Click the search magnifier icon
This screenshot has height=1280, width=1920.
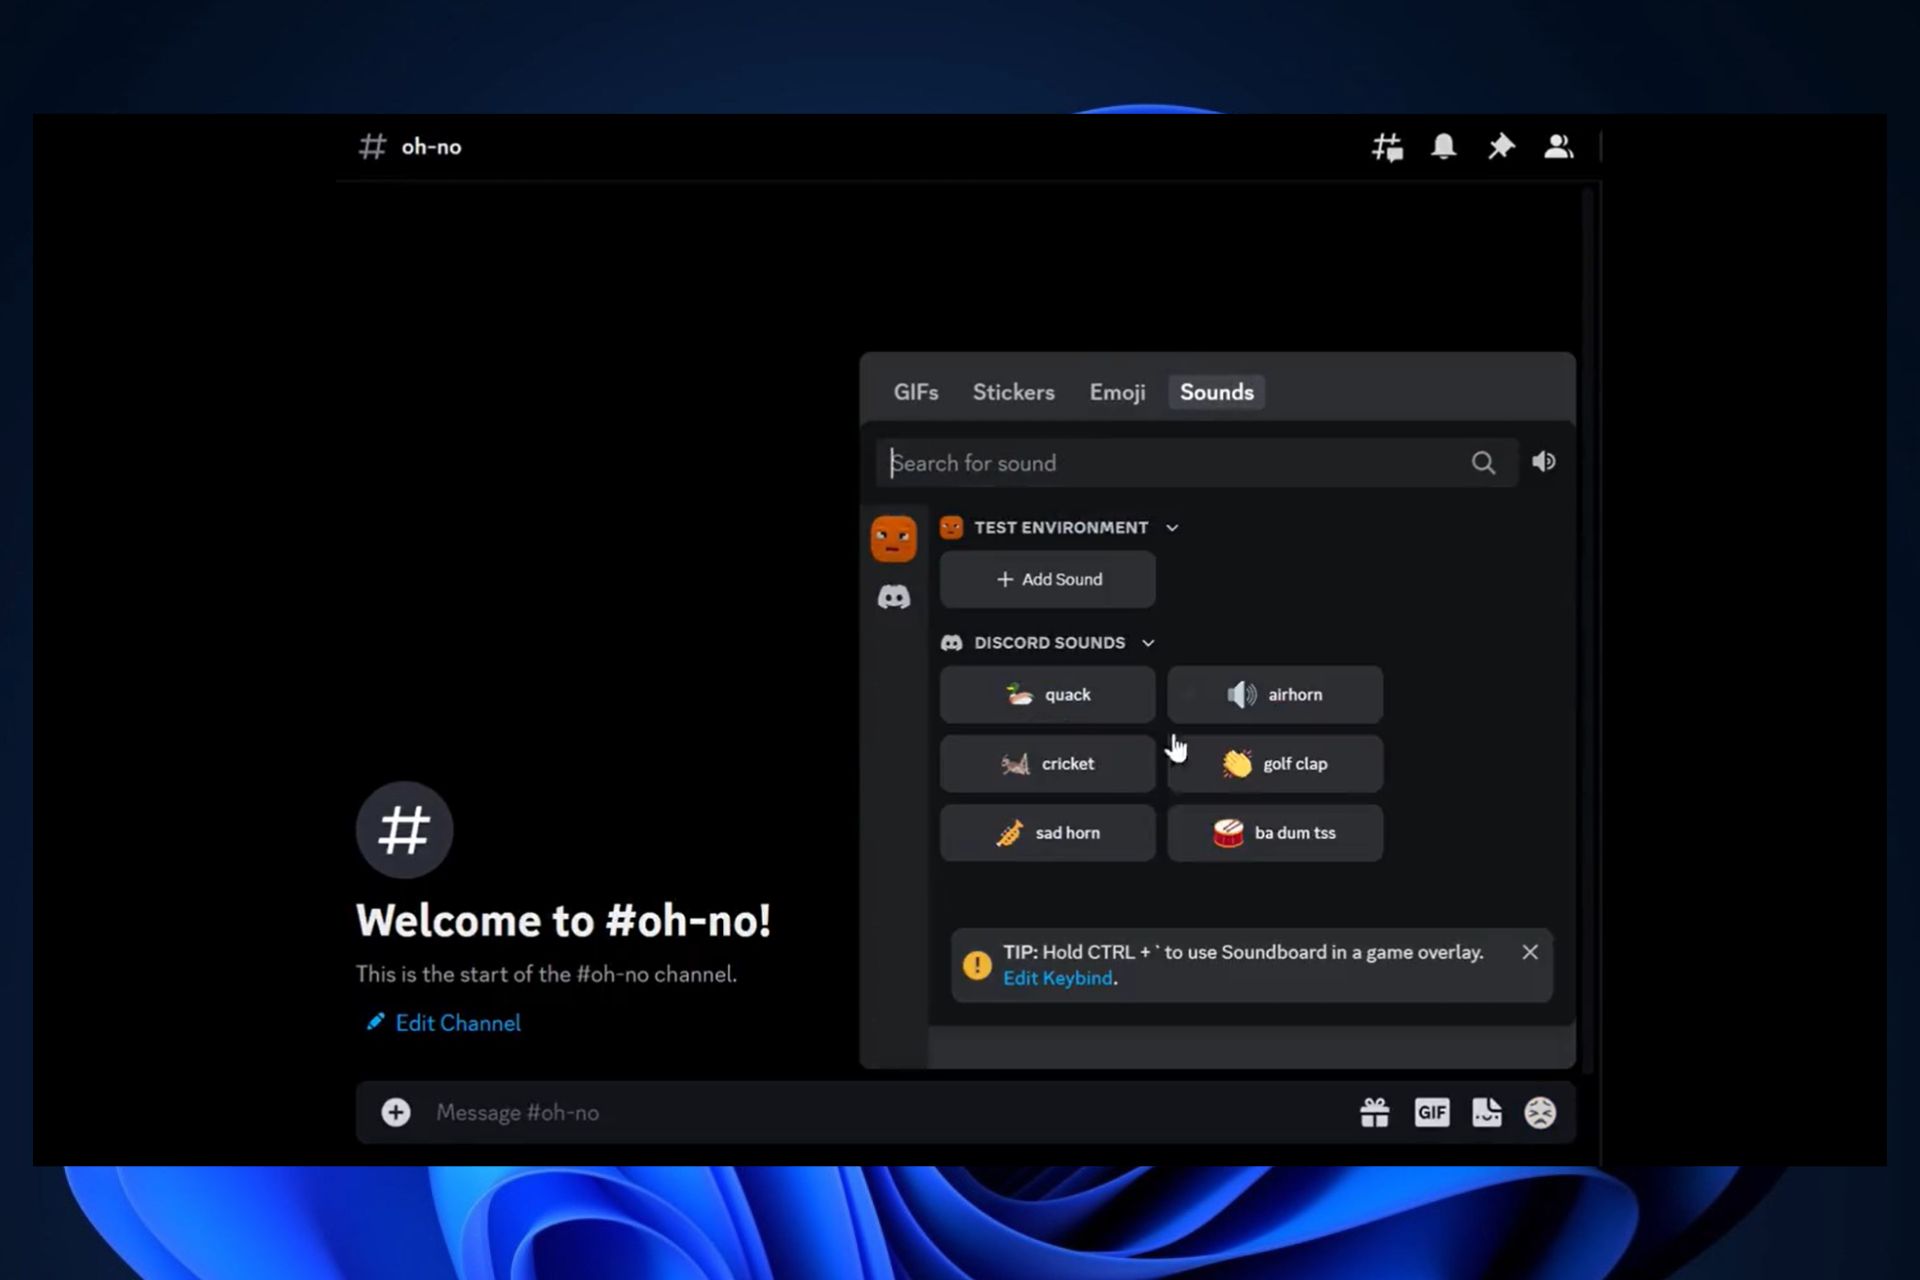tap(1483, 461)
